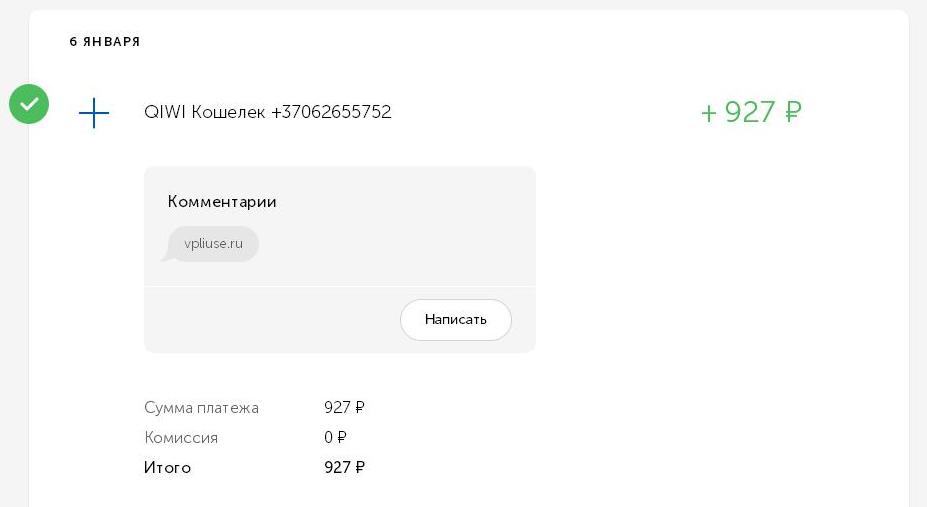This screenshot has width=927, height=507.
Task: Click the 6 ЯНВАРЯ date header
Action: point(105,41)
